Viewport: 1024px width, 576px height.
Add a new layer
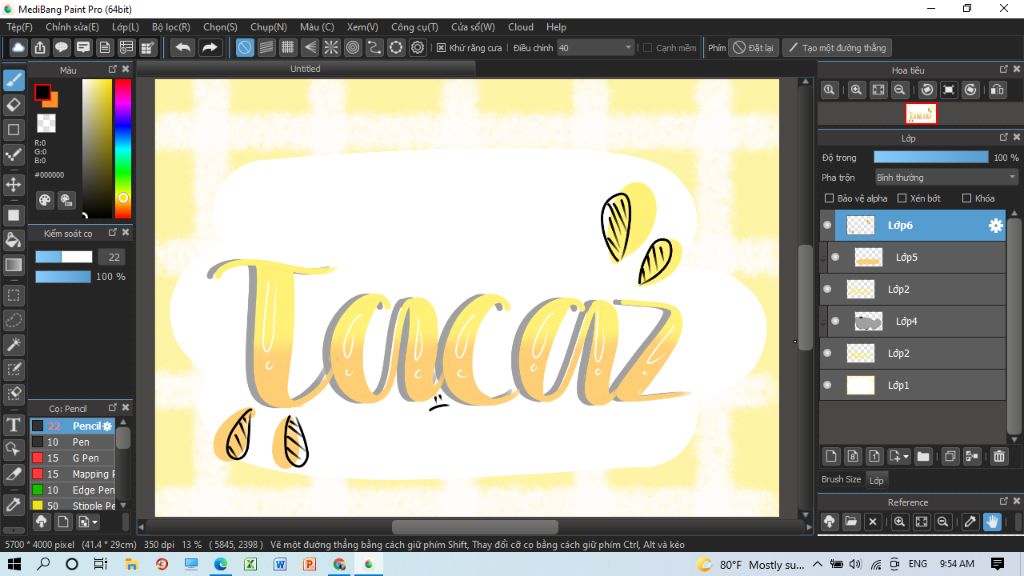[x=831, y=456]
